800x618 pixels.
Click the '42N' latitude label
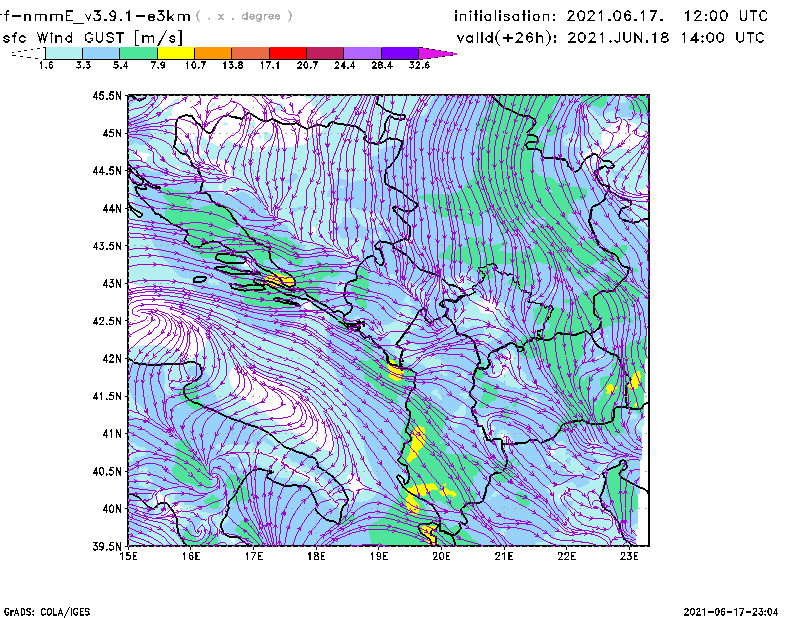[x=112, y=358]
